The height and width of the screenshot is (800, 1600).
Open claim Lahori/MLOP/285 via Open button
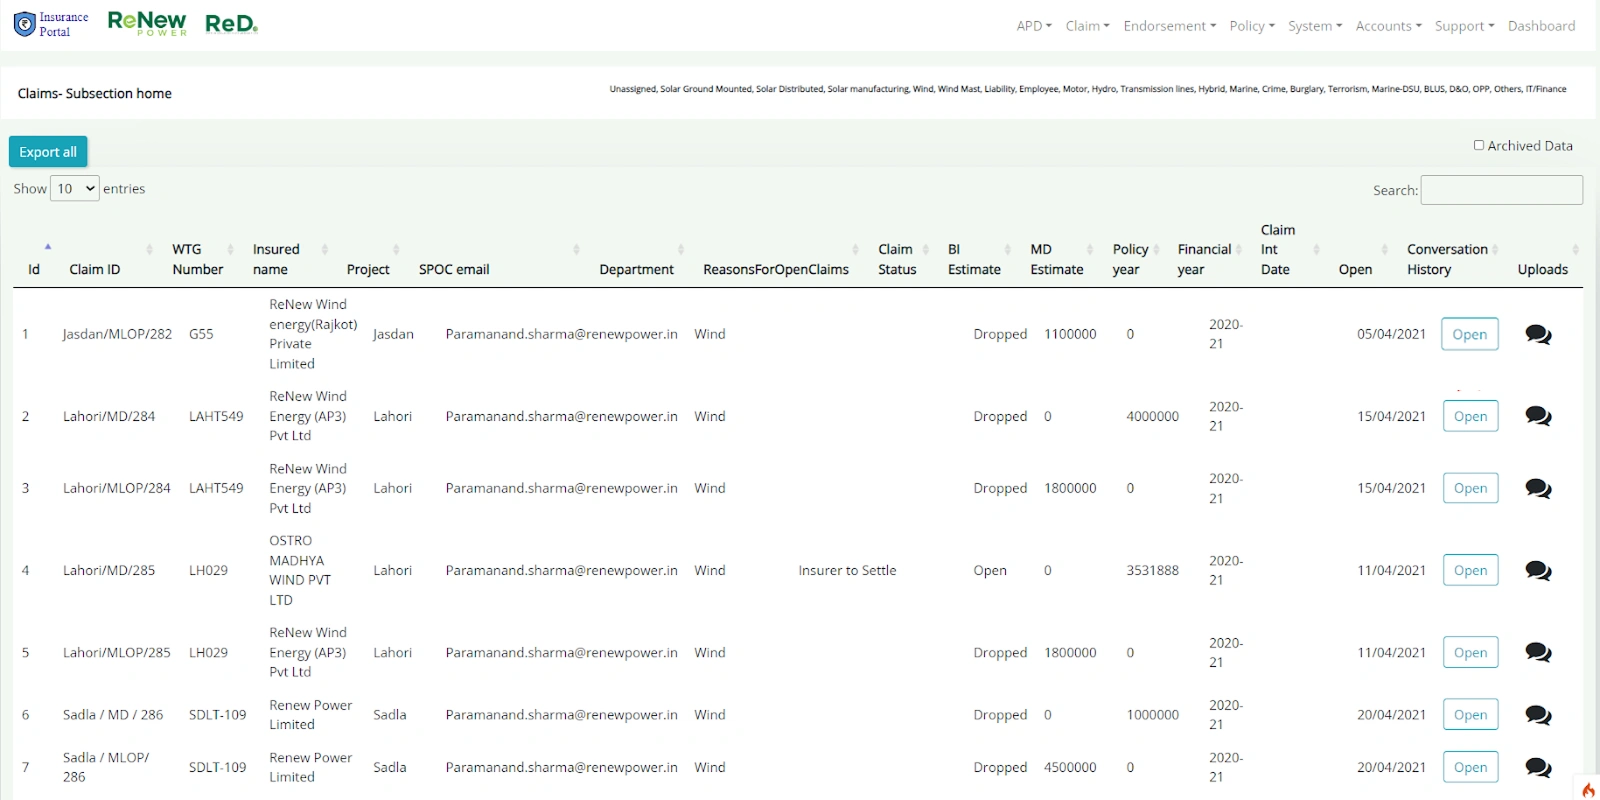click(x=1470, y=652)
